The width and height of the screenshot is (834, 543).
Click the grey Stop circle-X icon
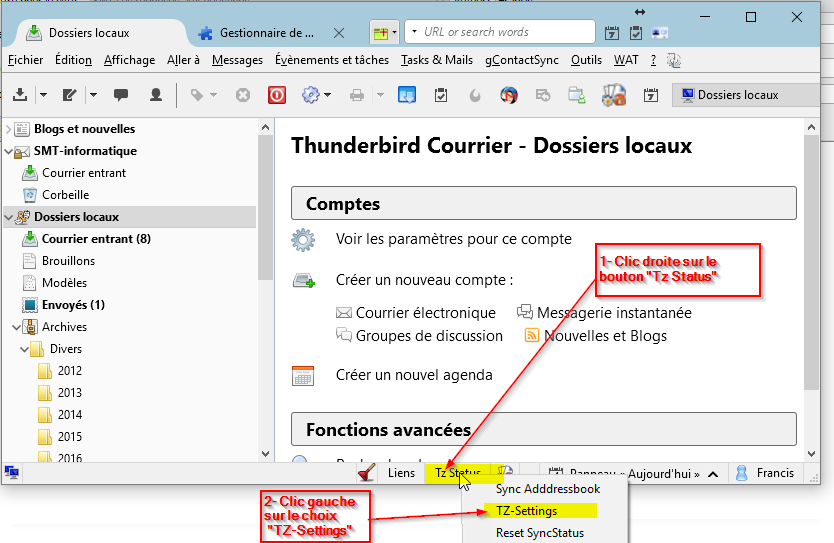243,95
